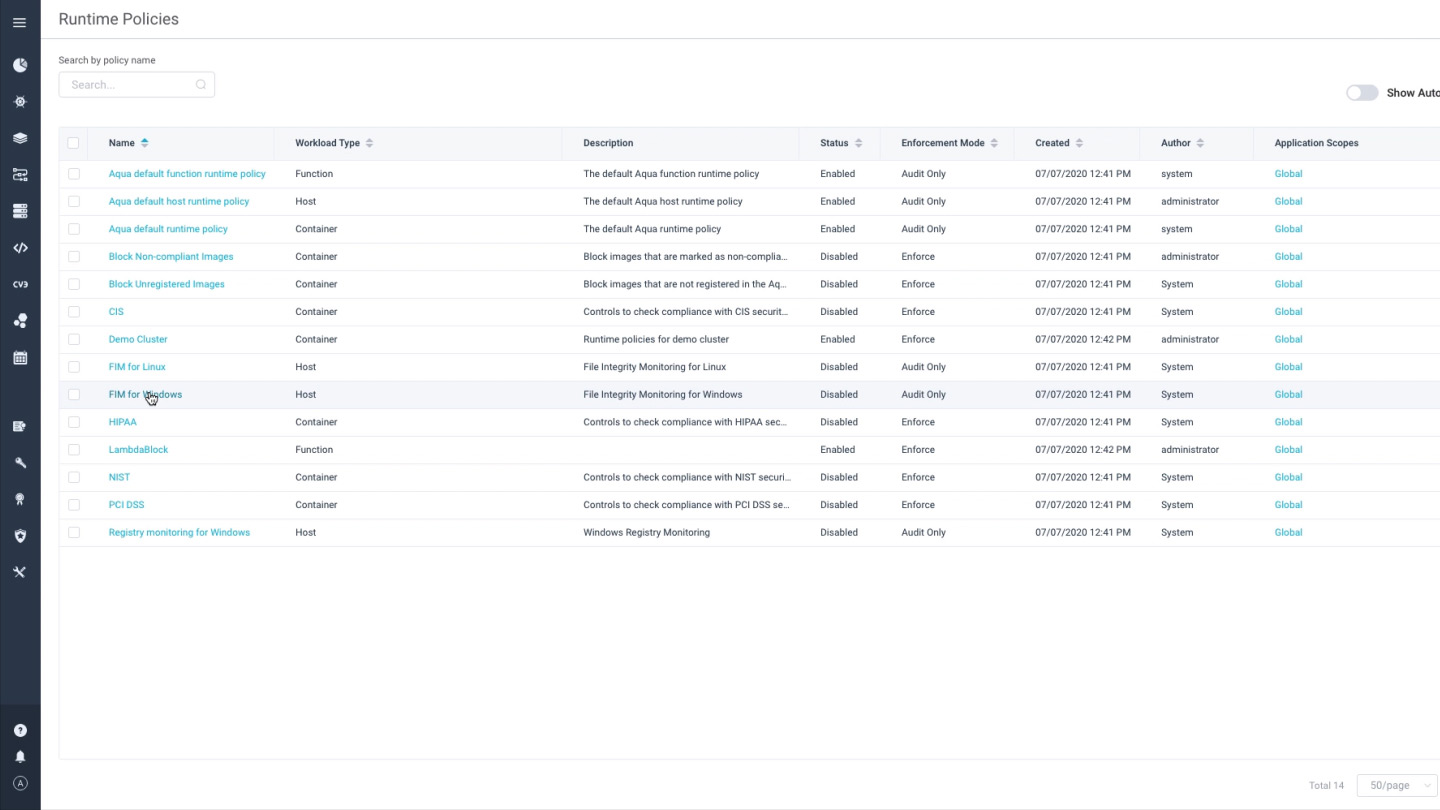Click the three bubbles sidebar icon
Image resolution: width=1440 pixels, height=810 pixels.
pos(20,321)
